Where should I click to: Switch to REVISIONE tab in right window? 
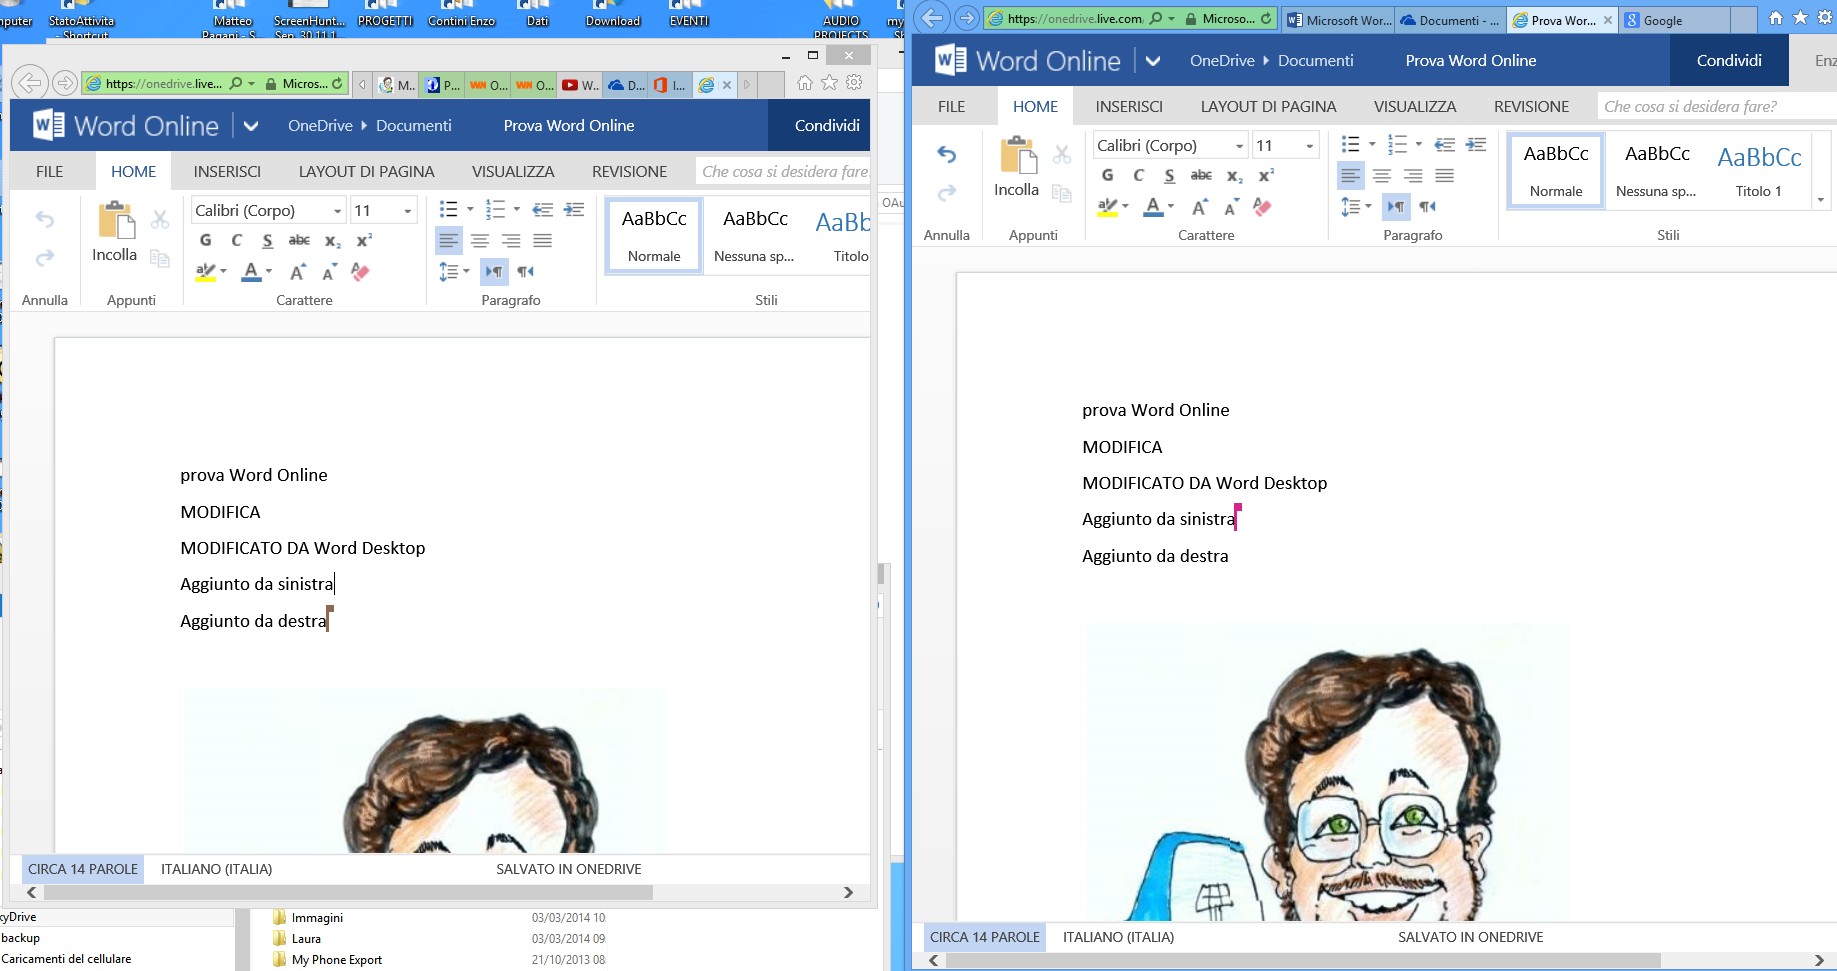coord(1531,107)
